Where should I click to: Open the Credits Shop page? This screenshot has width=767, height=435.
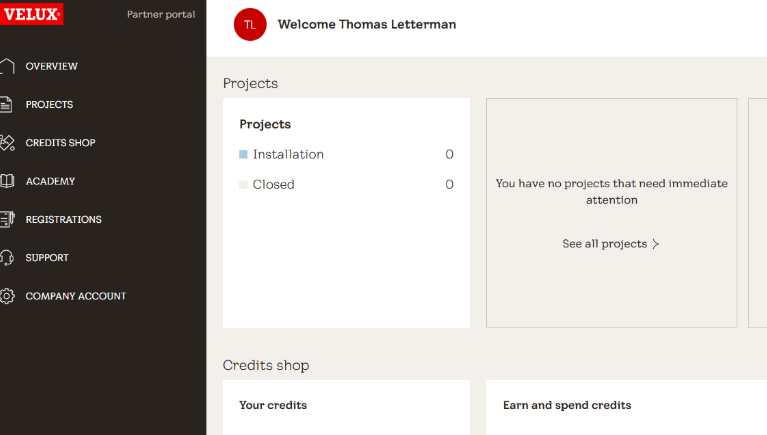coord(60,143)
